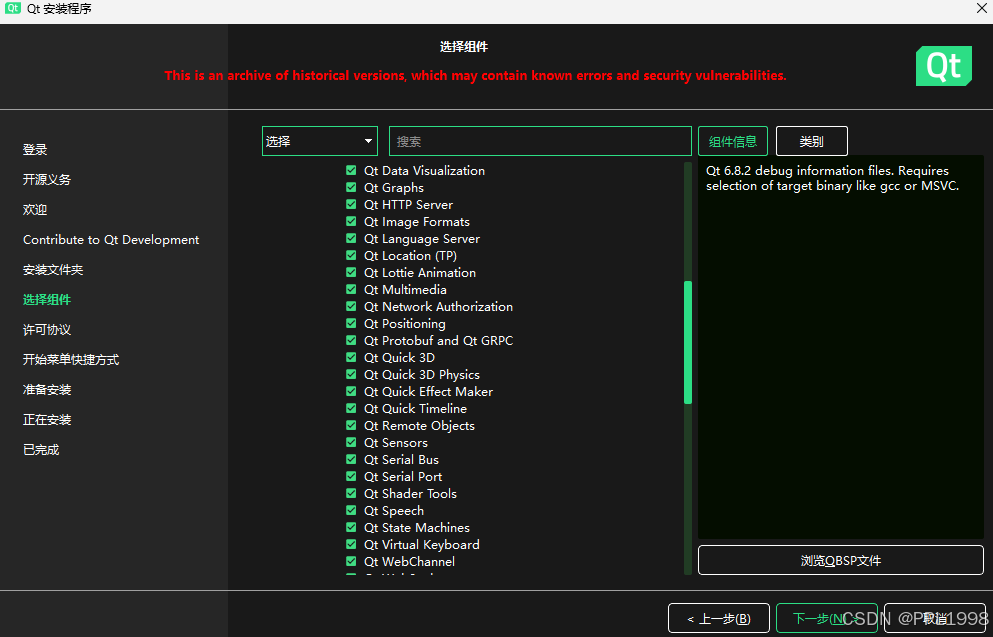Close the Qt installer window
The image size is (993, 637).
pos(982,8)
